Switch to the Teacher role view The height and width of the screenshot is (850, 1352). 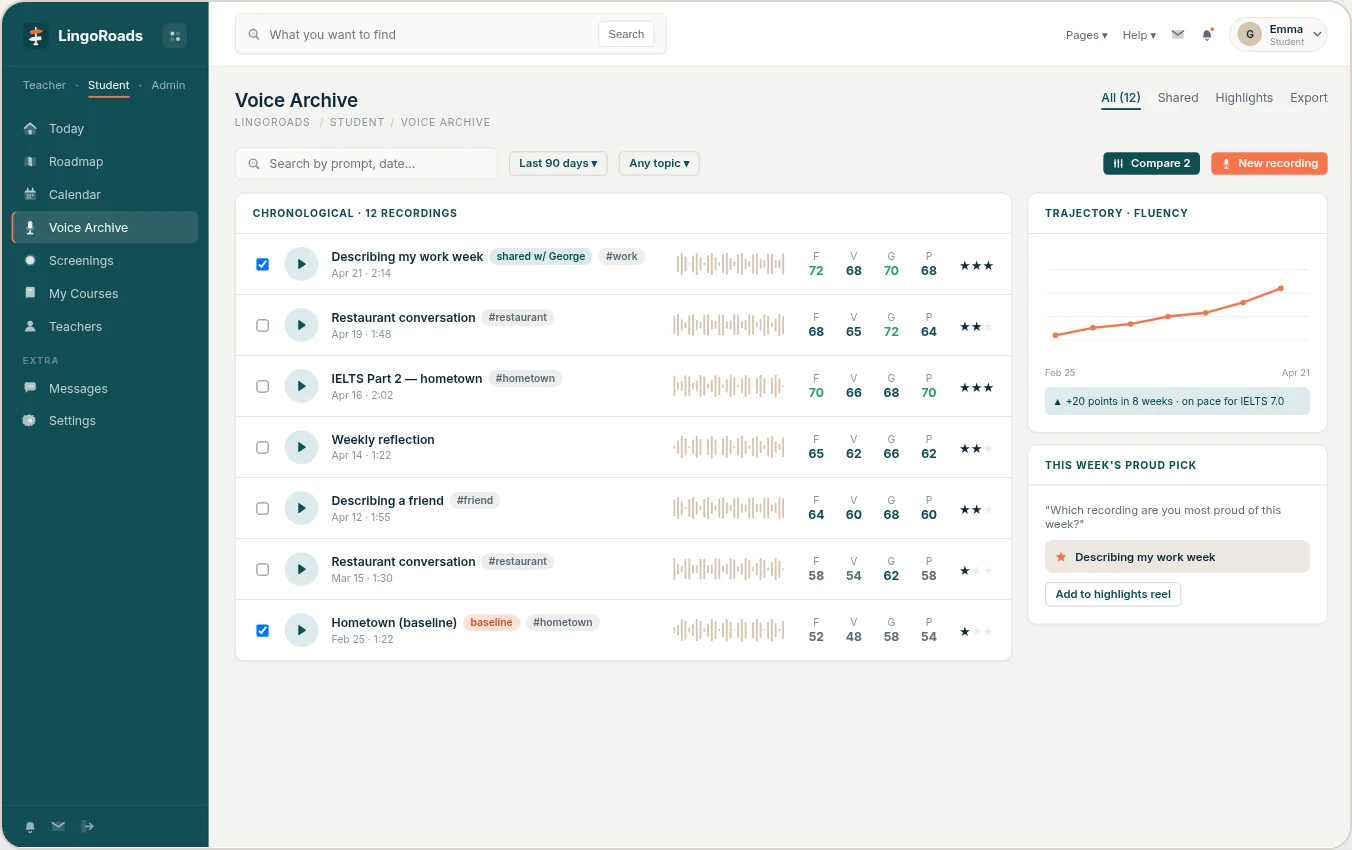44,85
